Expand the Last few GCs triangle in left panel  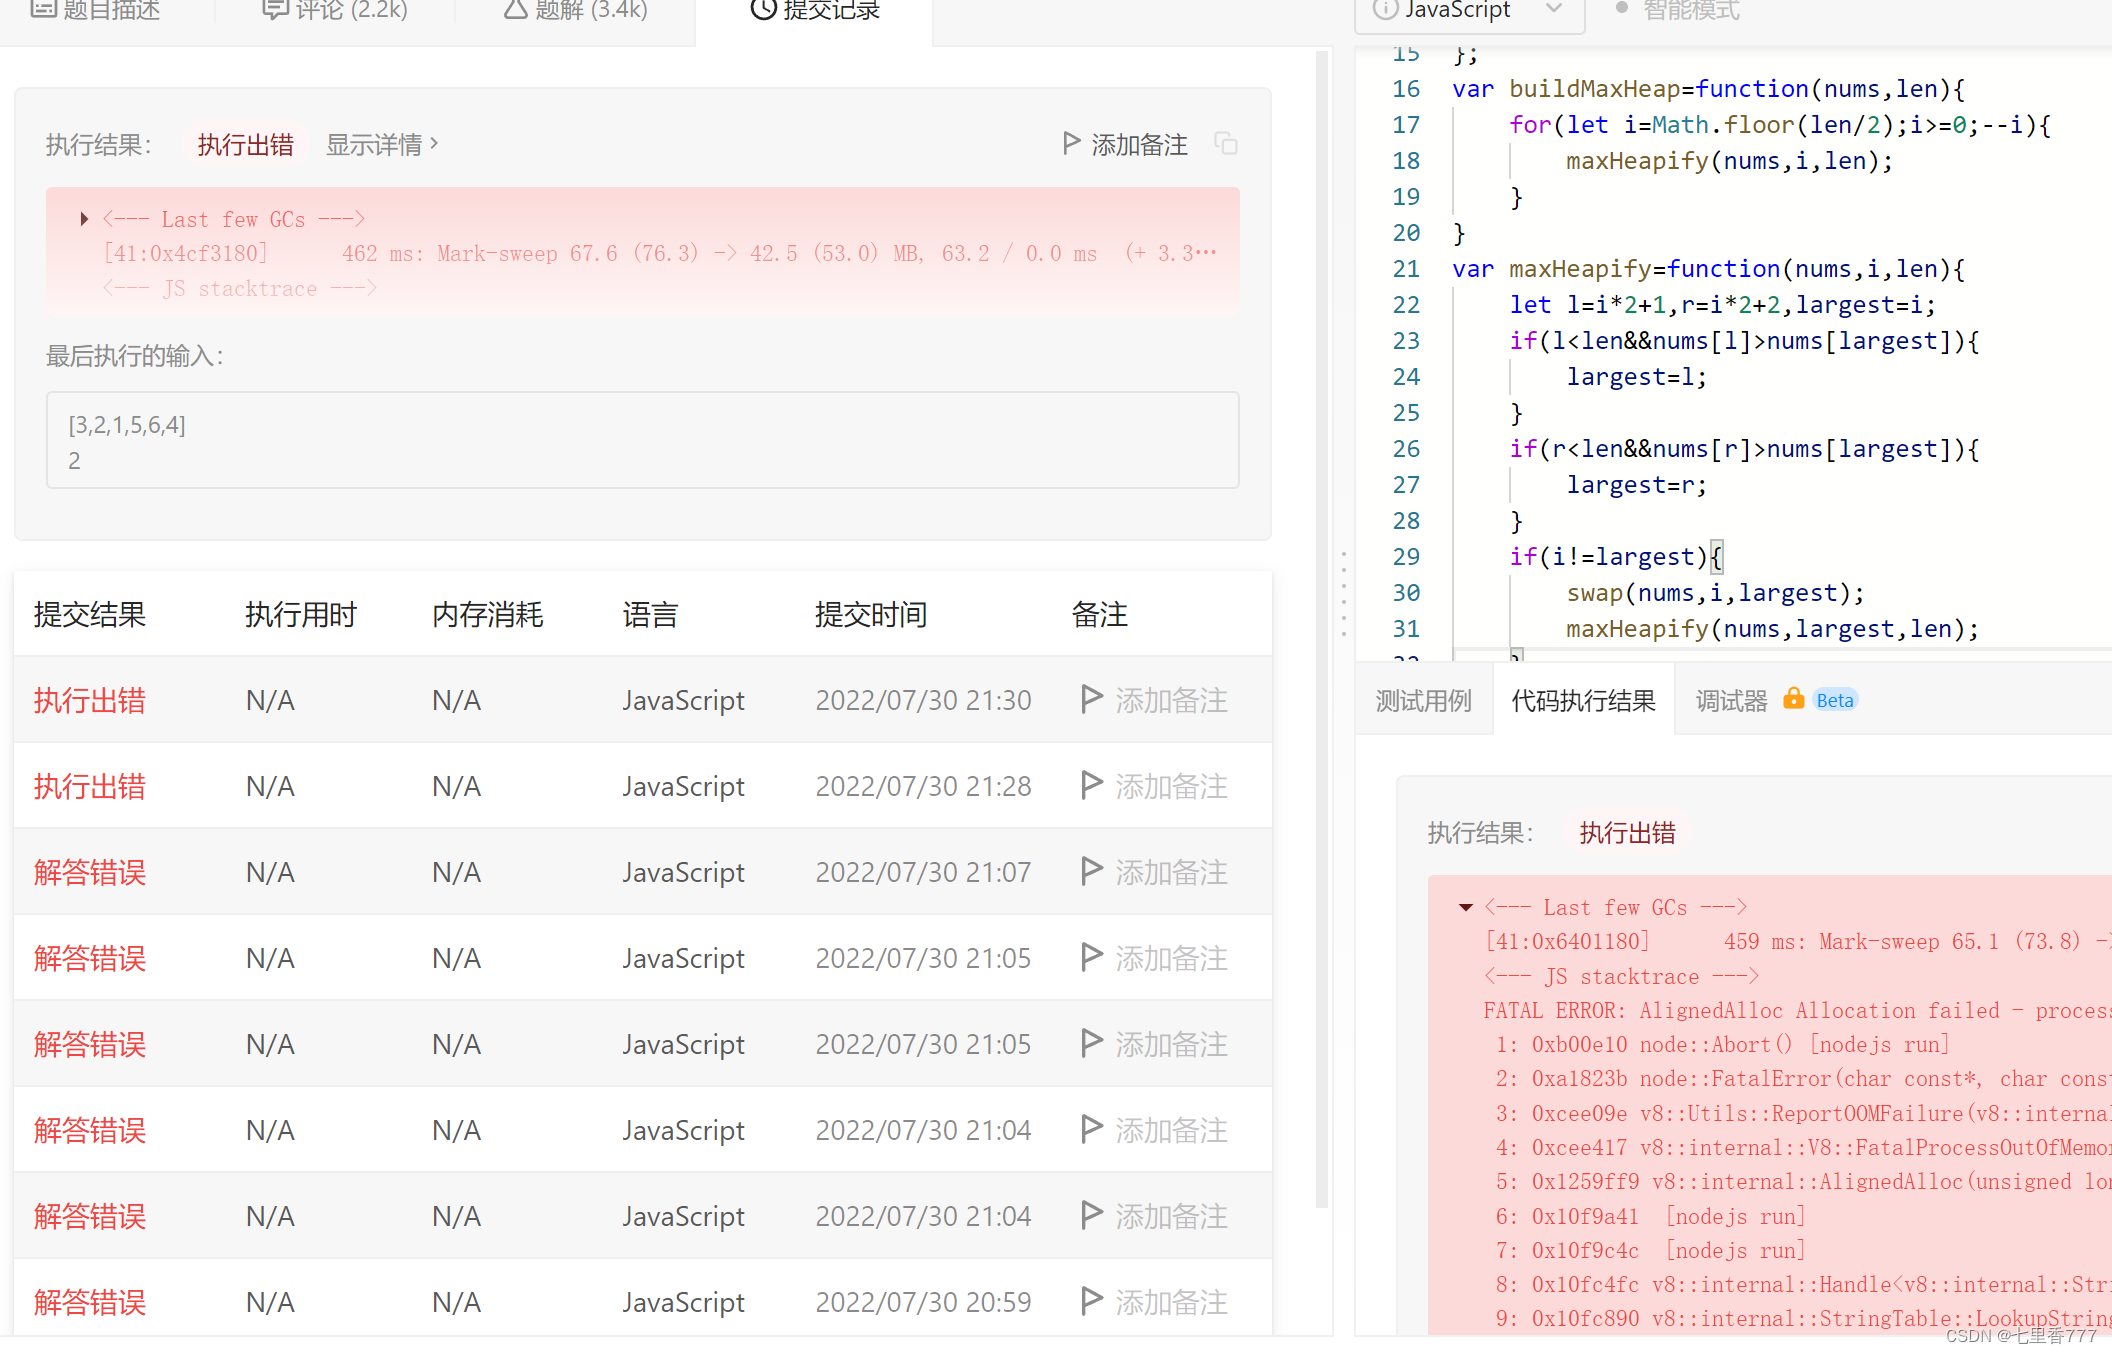click(84, 219)
